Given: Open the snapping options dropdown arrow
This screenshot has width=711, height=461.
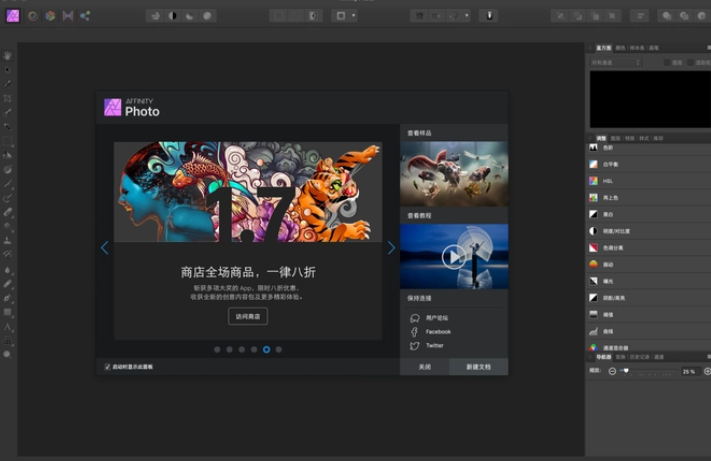Looking at the screenshot, I should [466, 16].
